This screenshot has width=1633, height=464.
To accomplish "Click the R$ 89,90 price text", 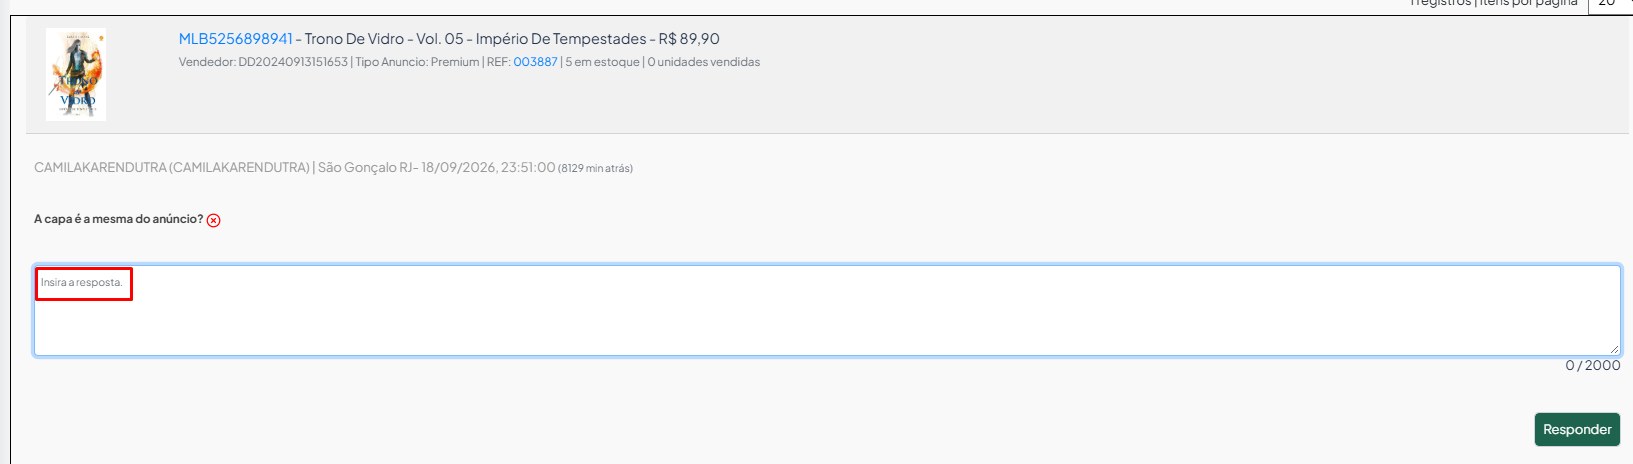I will [689, 39].
